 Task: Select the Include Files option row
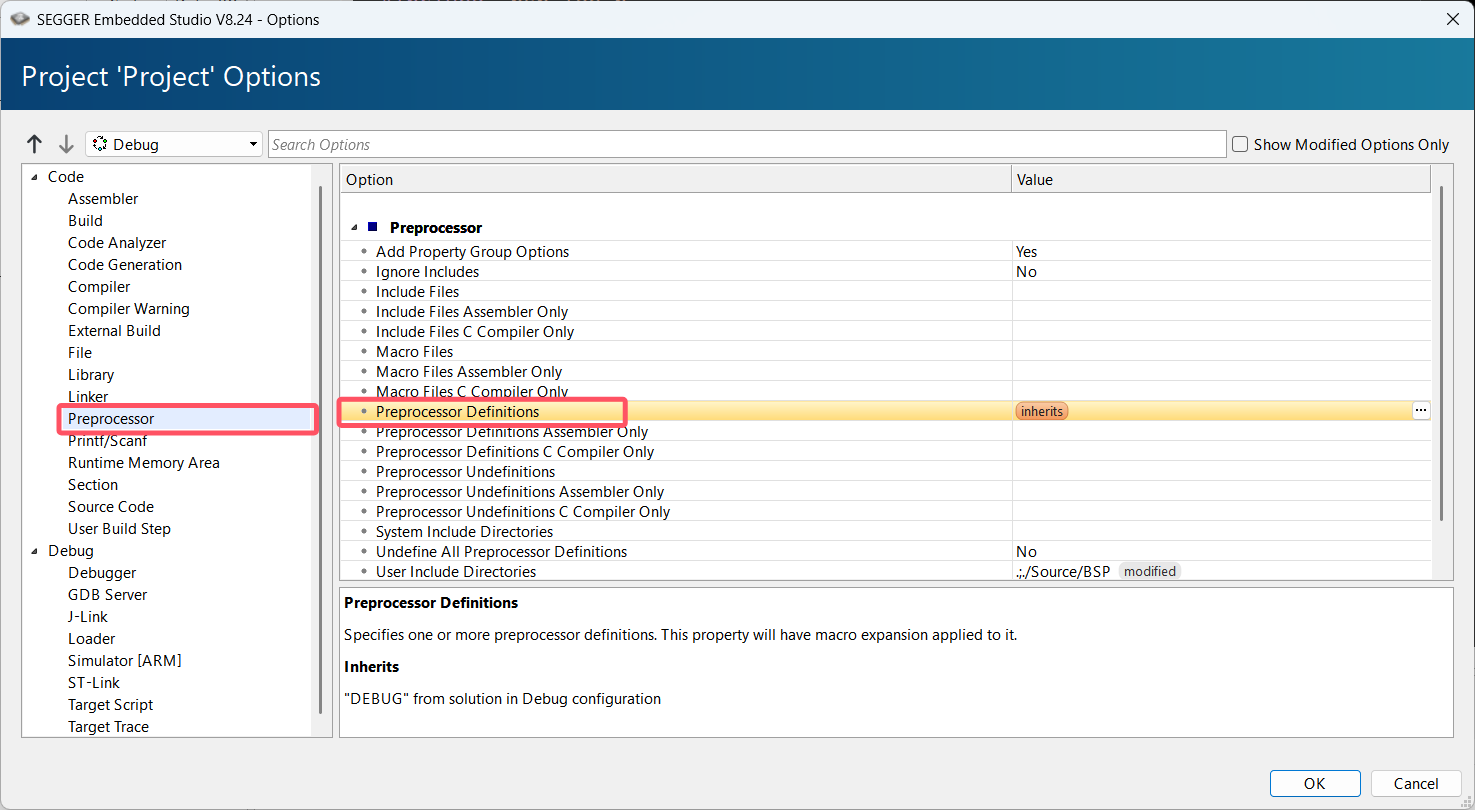click(885, 292)
